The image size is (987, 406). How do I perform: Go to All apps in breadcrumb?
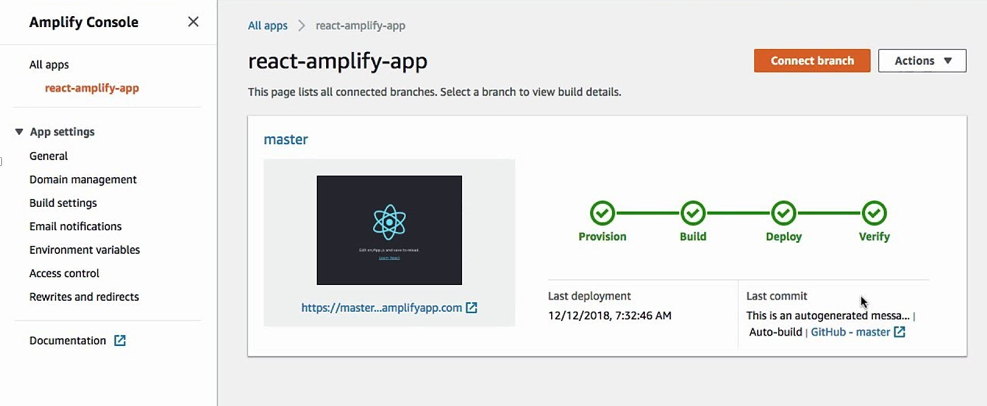tap(268, 26)
